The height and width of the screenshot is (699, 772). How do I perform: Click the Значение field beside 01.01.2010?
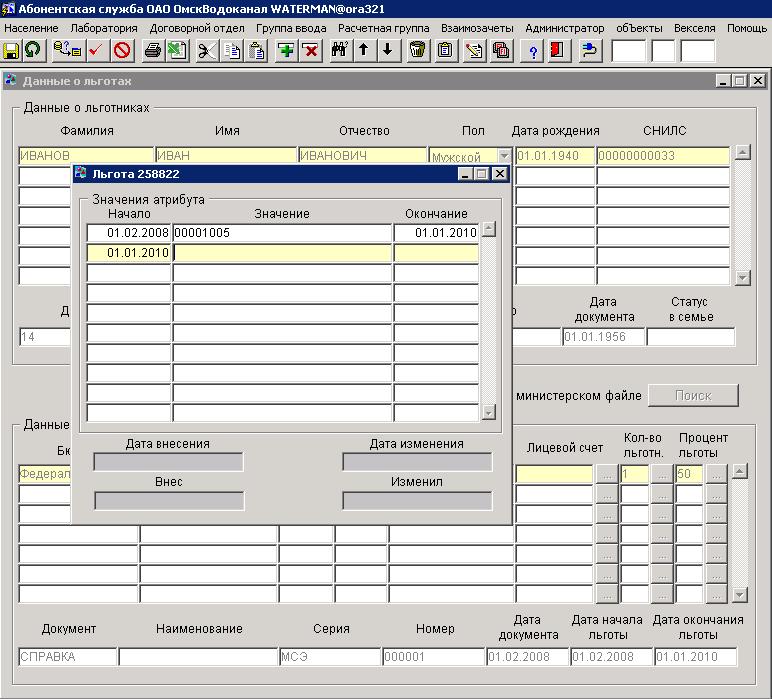[282, 253]
